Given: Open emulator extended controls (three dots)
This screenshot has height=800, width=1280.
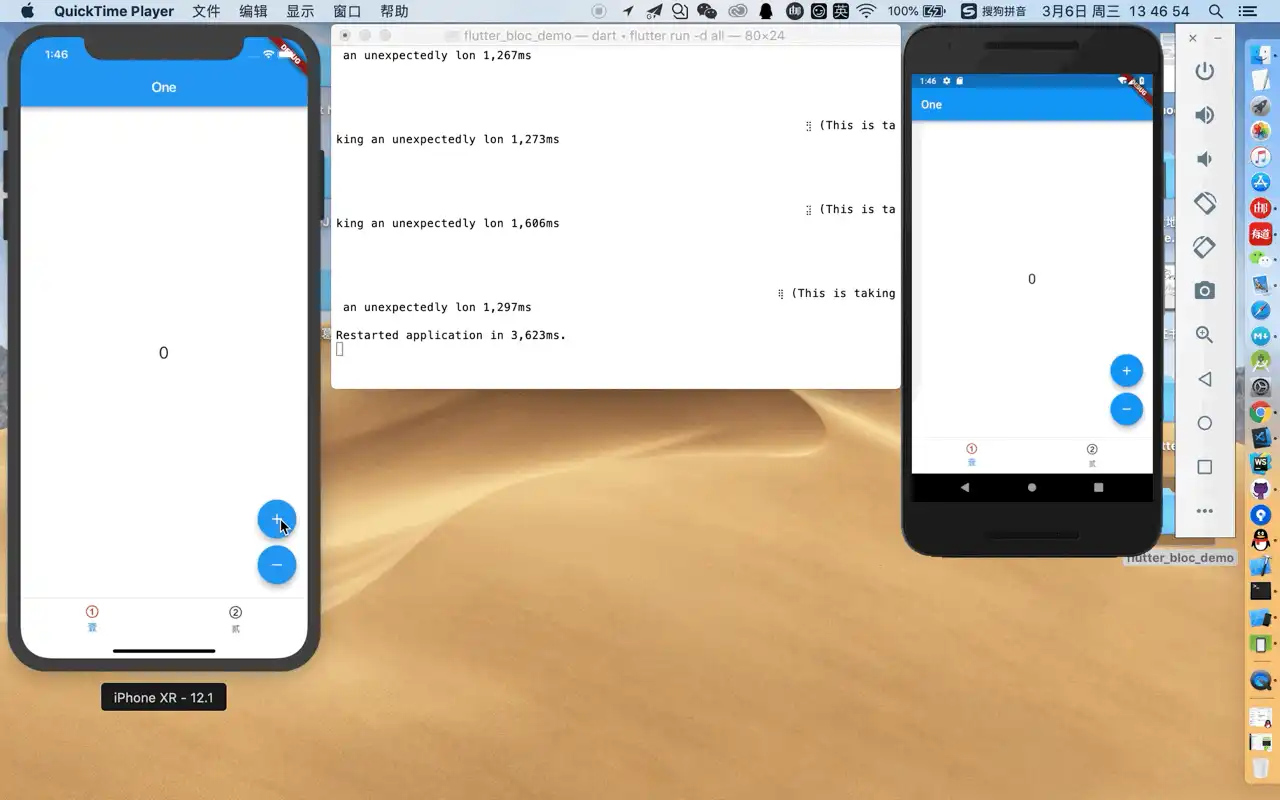Looking at the screenshot, I should click(1205, 510).
